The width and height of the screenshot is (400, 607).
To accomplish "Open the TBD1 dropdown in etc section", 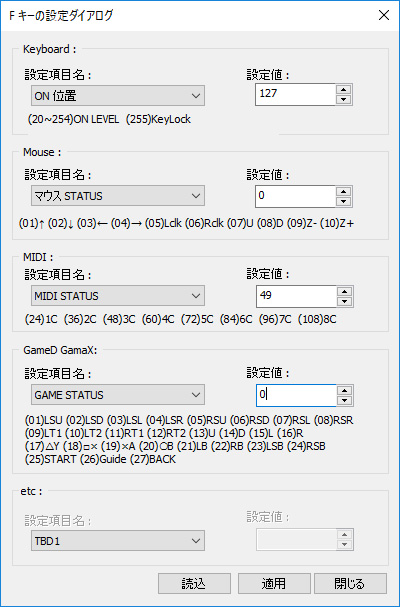I will 118,541.
